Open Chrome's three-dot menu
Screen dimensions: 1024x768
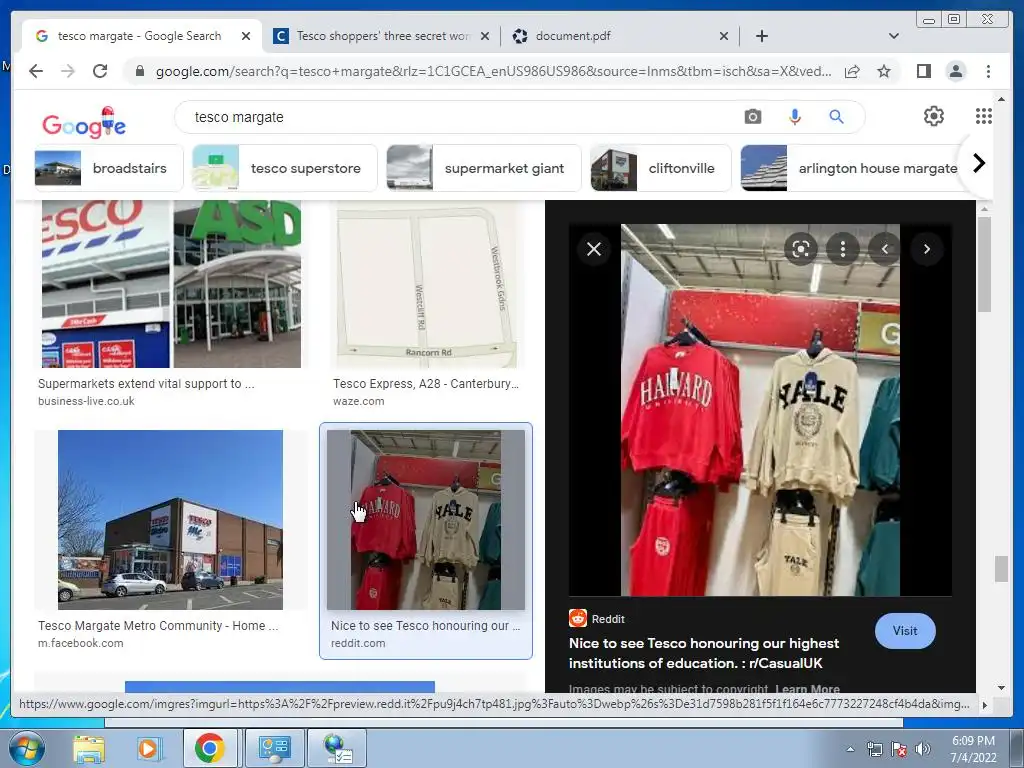[x=988, y=71]
